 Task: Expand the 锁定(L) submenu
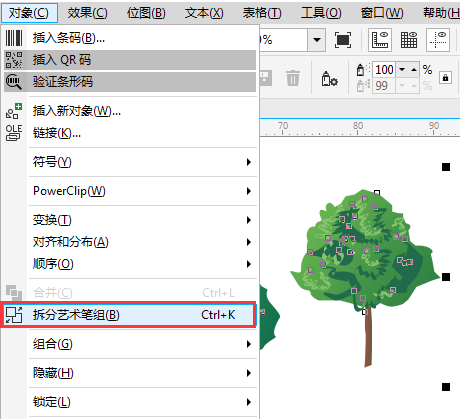point(130,402)
